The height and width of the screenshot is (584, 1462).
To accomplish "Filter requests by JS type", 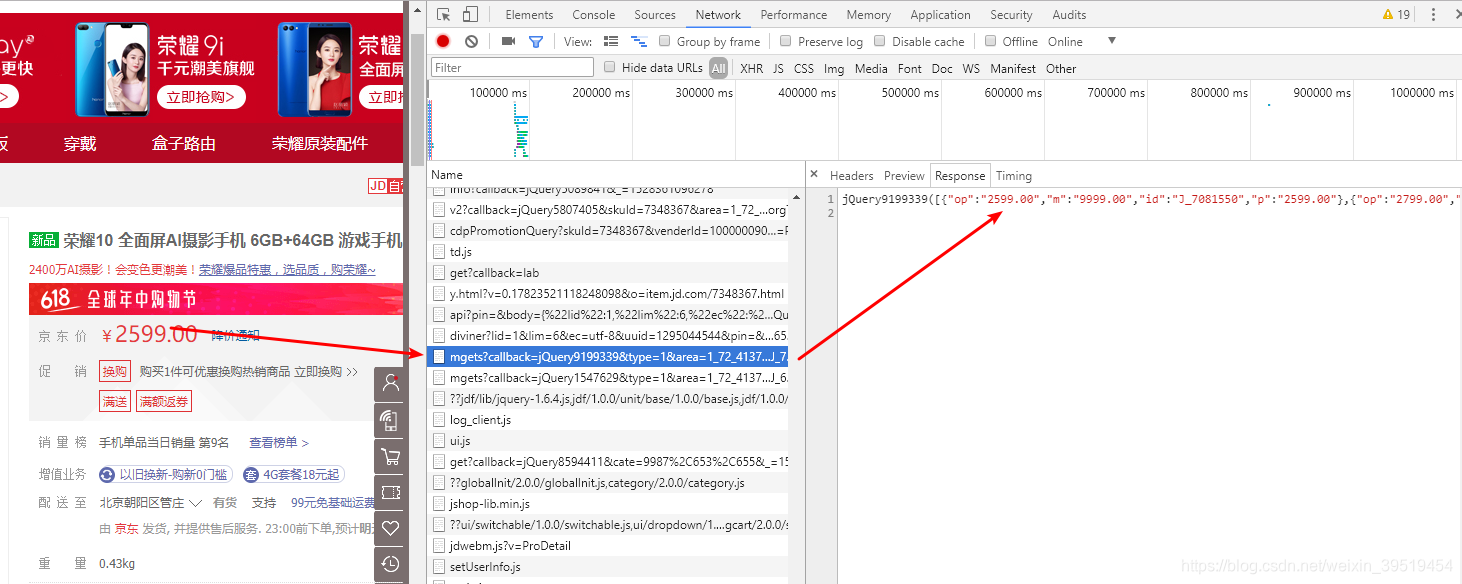I will [778, 68].
